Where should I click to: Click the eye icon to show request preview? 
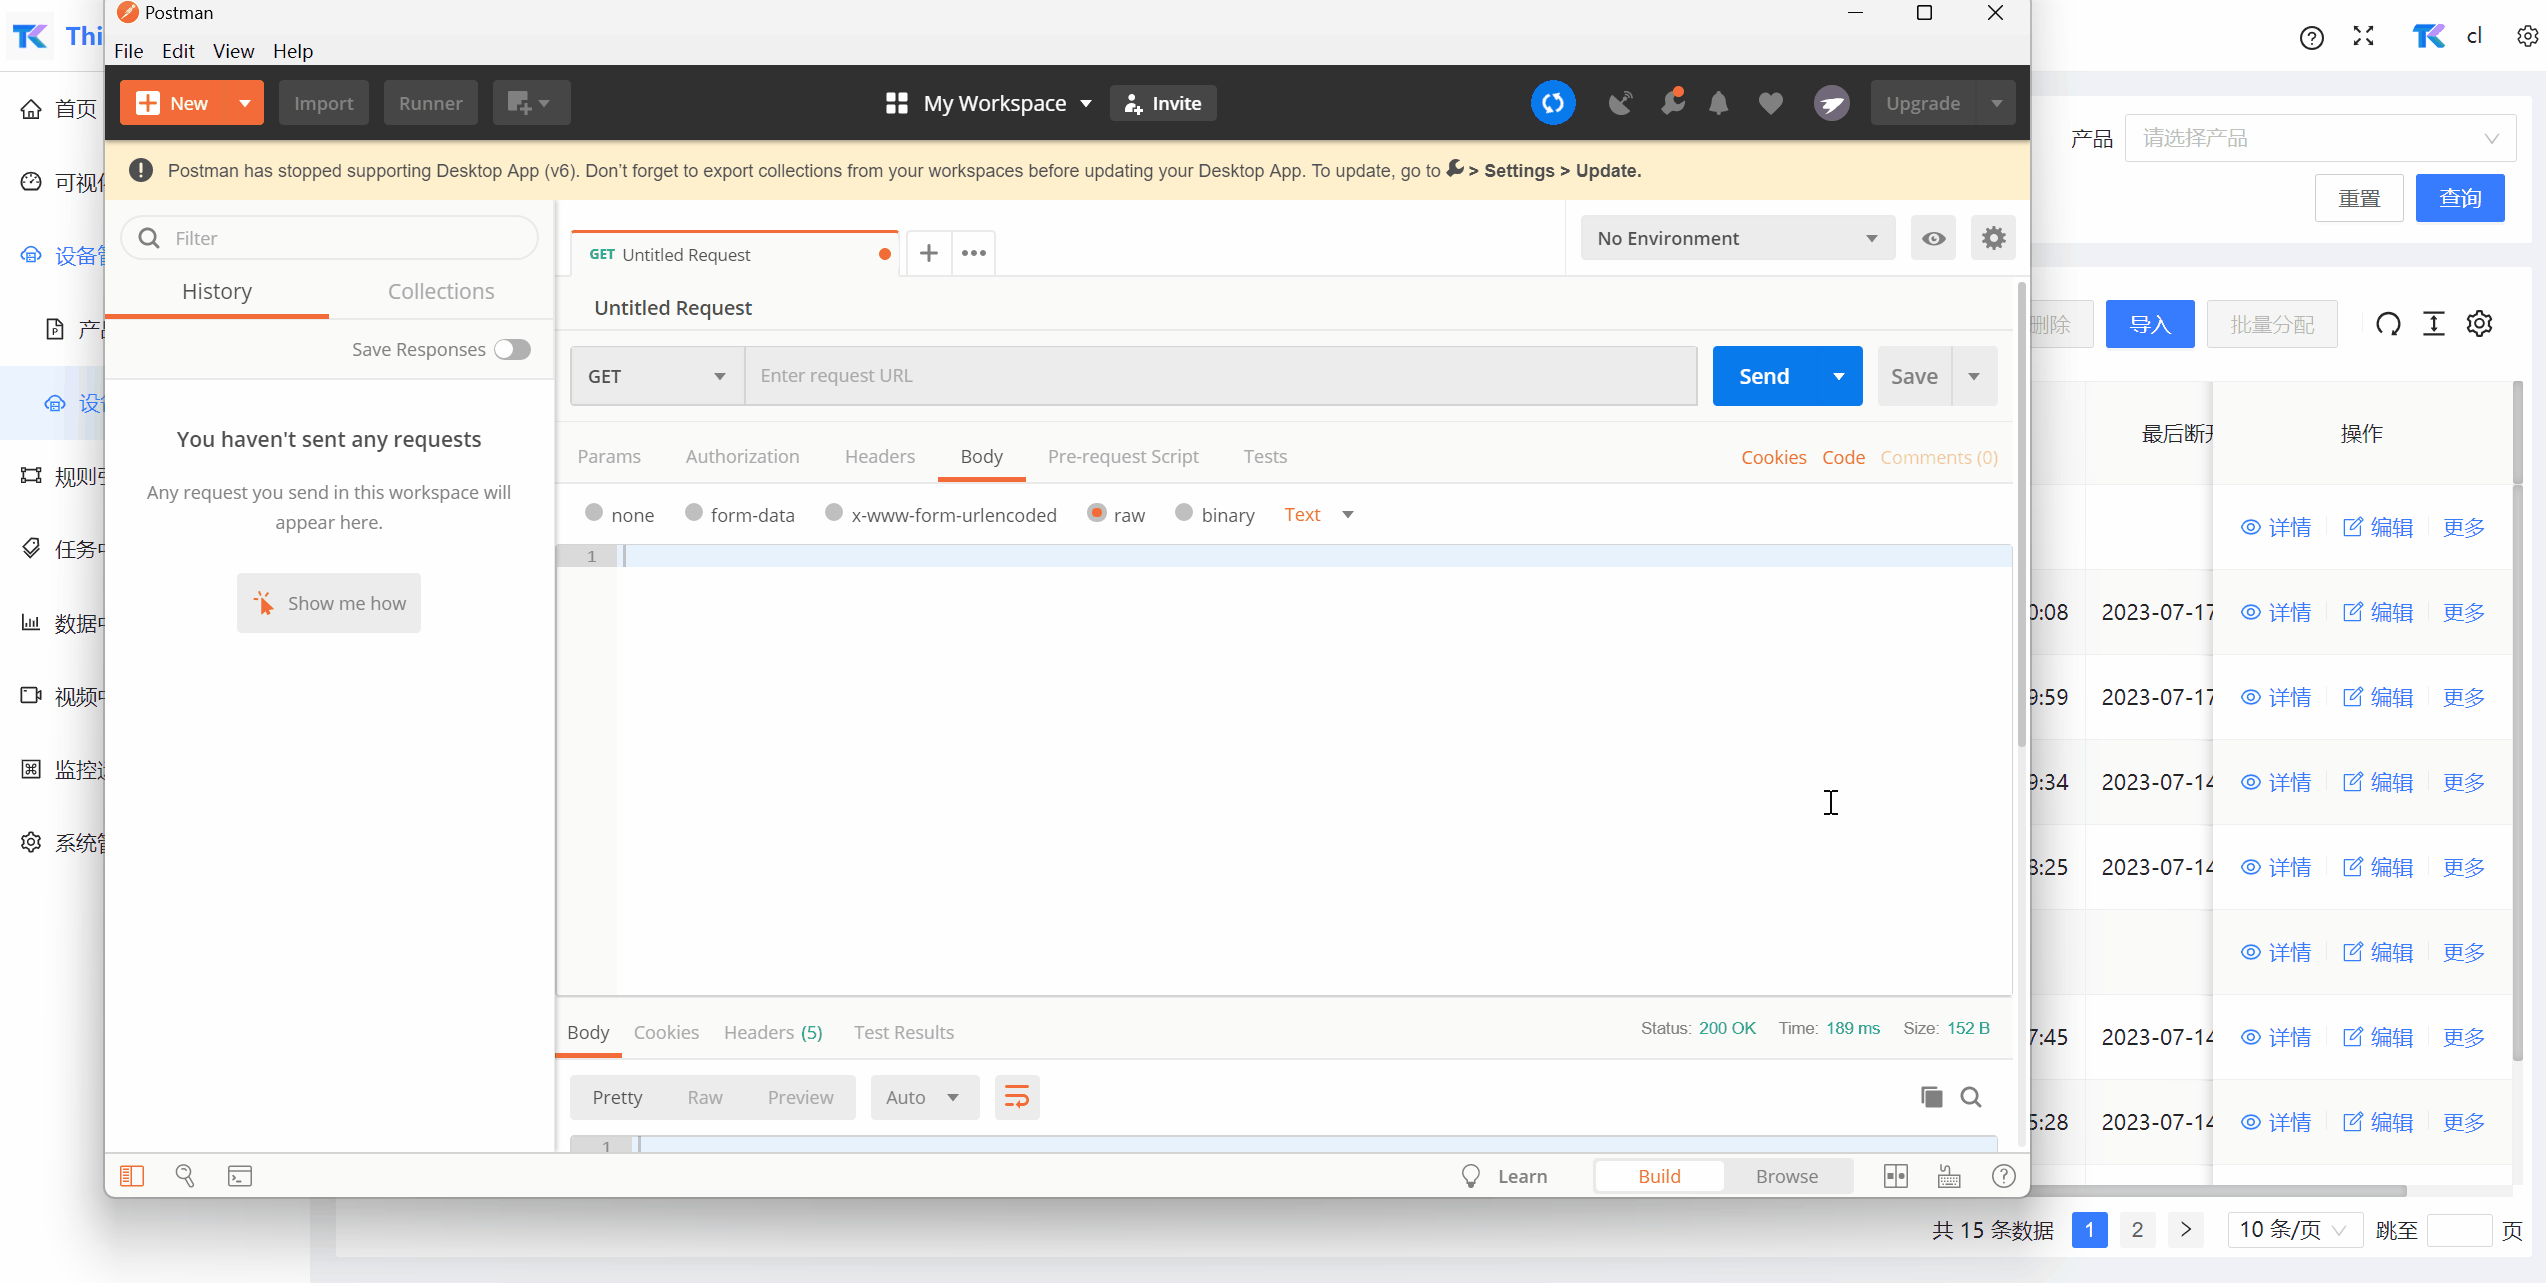tap(1934, 237)
